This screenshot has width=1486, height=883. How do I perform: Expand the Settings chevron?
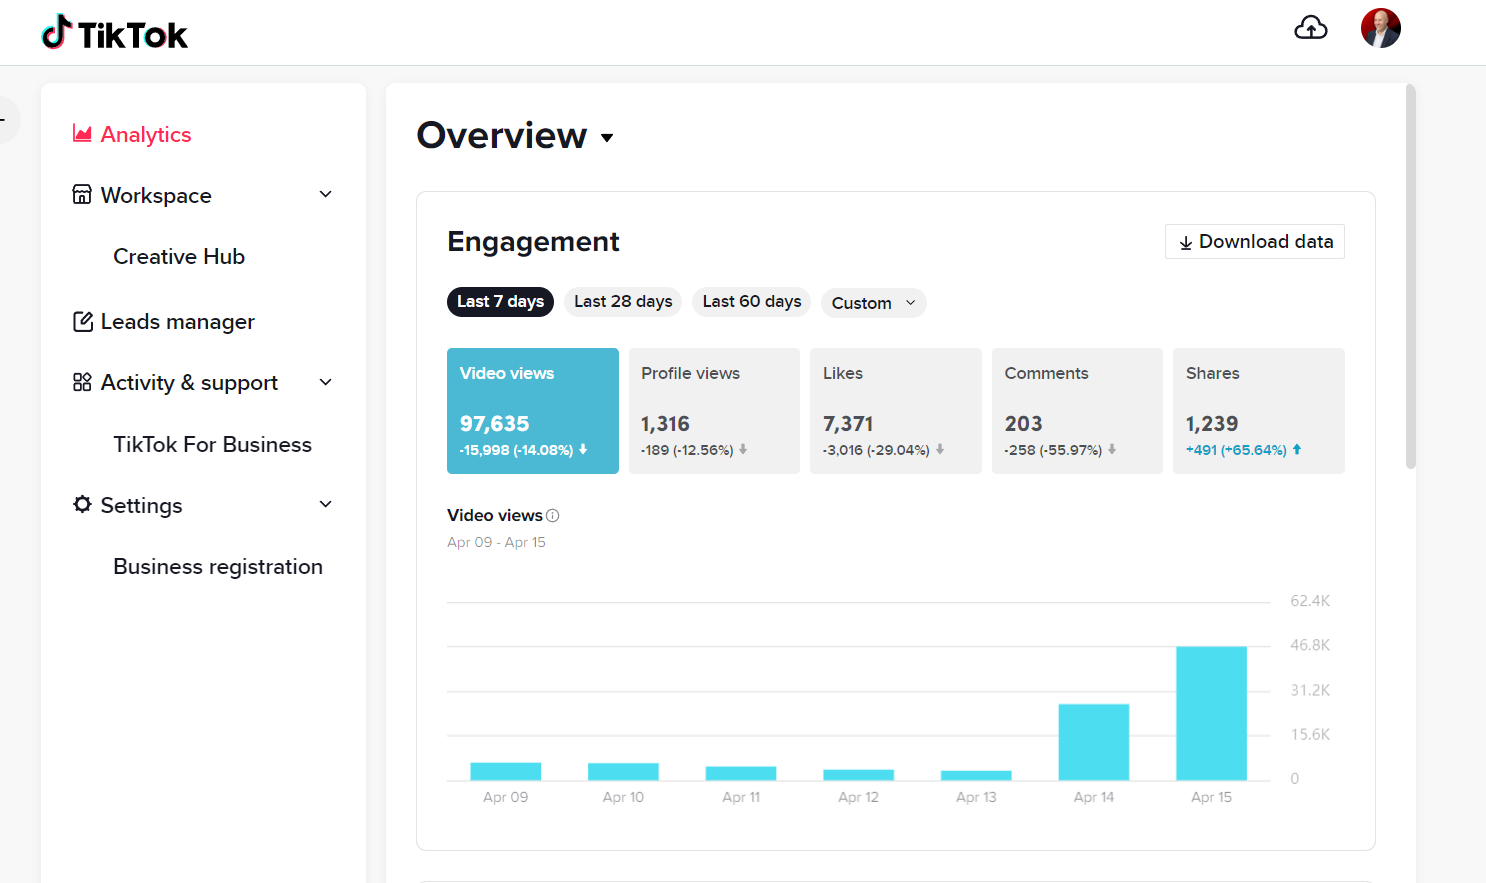(325, 504)
